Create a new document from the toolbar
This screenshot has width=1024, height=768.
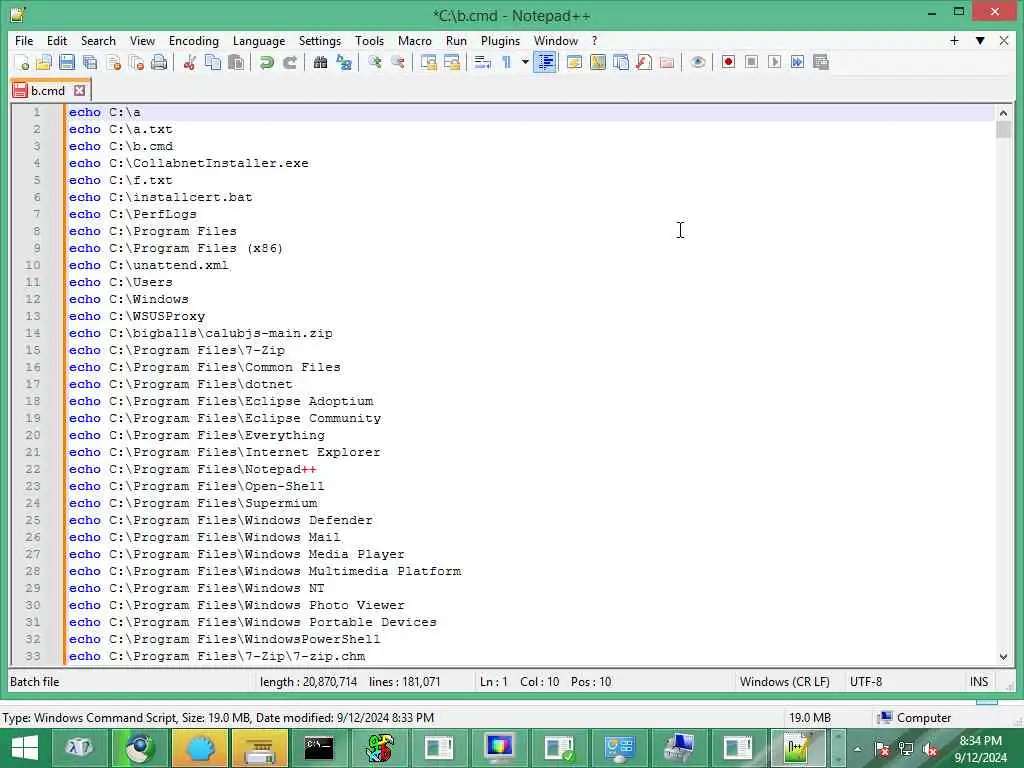pos(21,62)
